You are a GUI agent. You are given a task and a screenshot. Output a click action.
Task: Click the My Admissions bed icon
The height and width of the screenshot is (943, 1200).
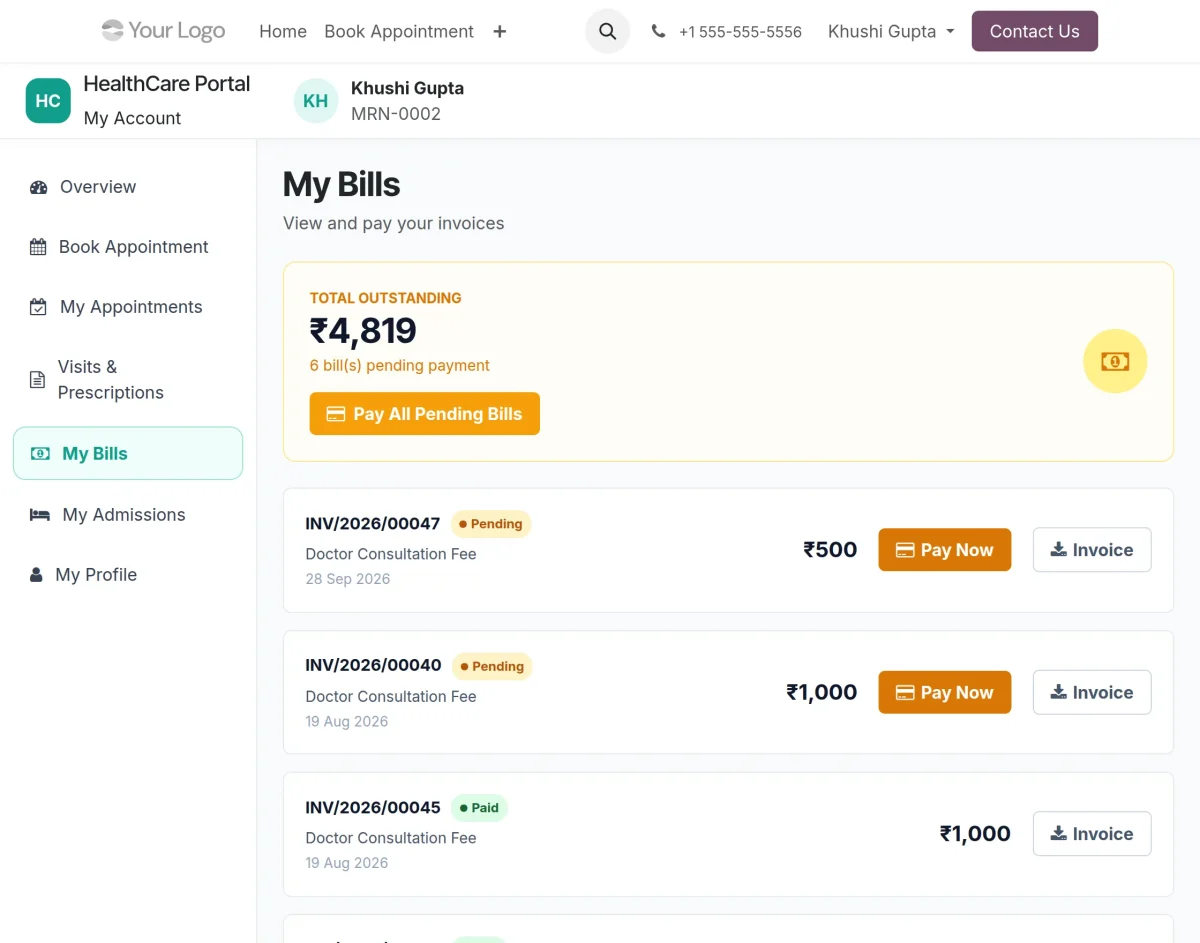point(40,515)
